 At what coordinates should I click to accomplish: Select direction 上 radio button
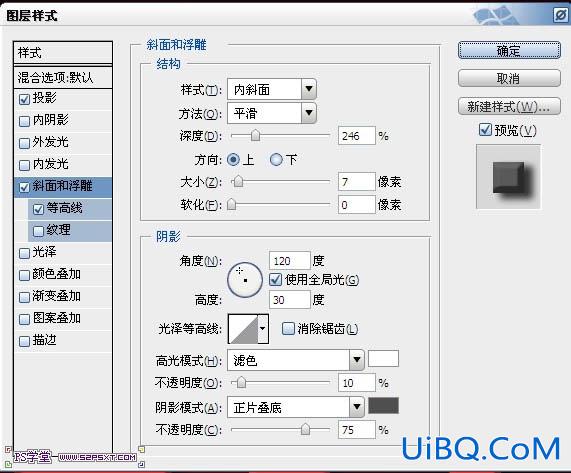[233, 159]
